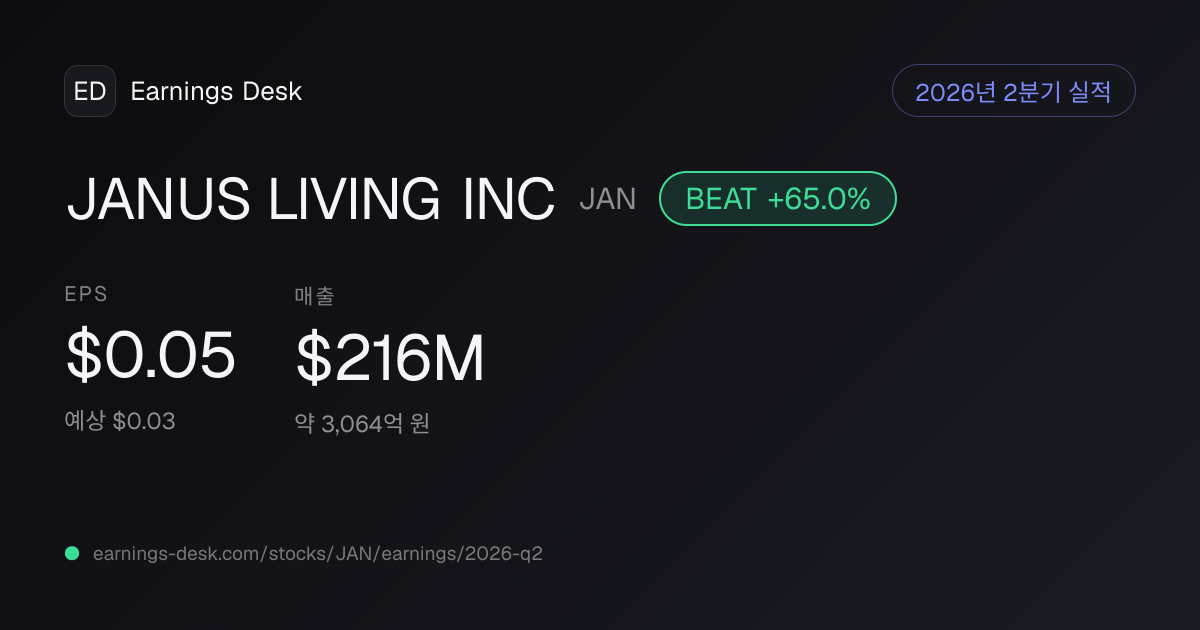The image size is (1200, 630).
Task: Select the JAN ticker symbol next to title
Action: coord(608,199)
